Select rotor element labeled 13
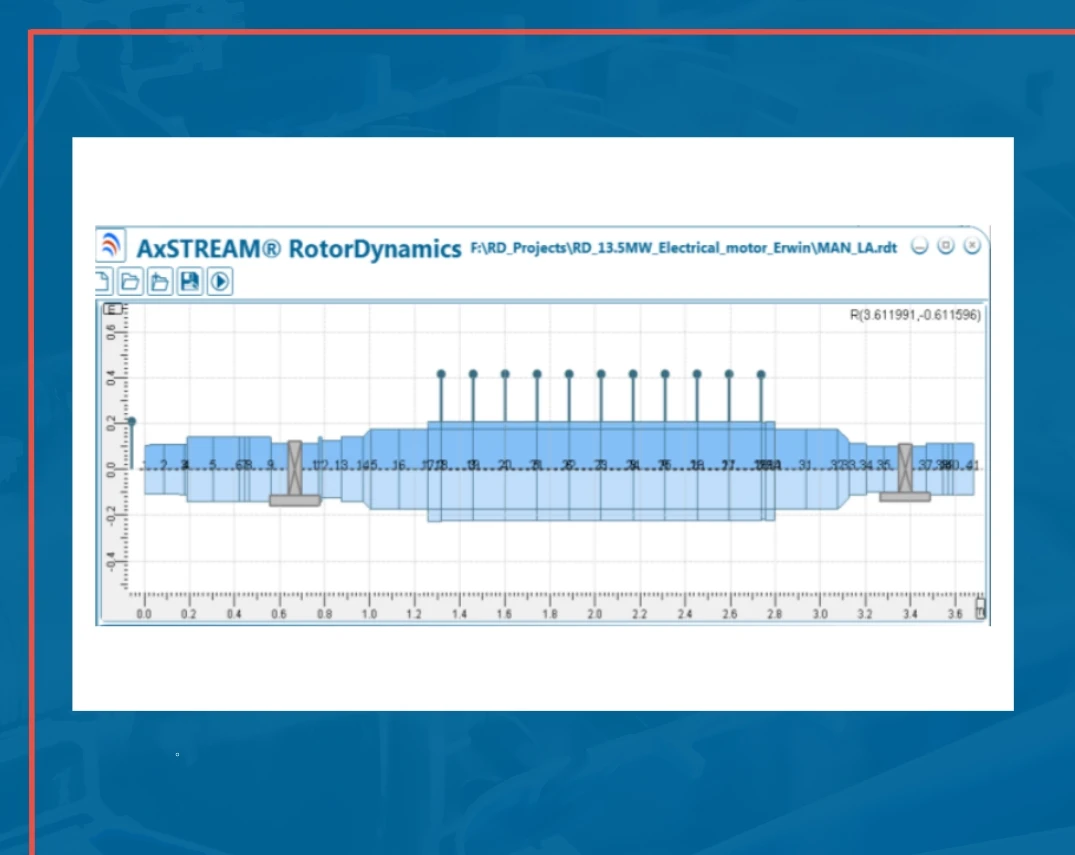The height and width of the screenshot is (855, 1075). 341,465
